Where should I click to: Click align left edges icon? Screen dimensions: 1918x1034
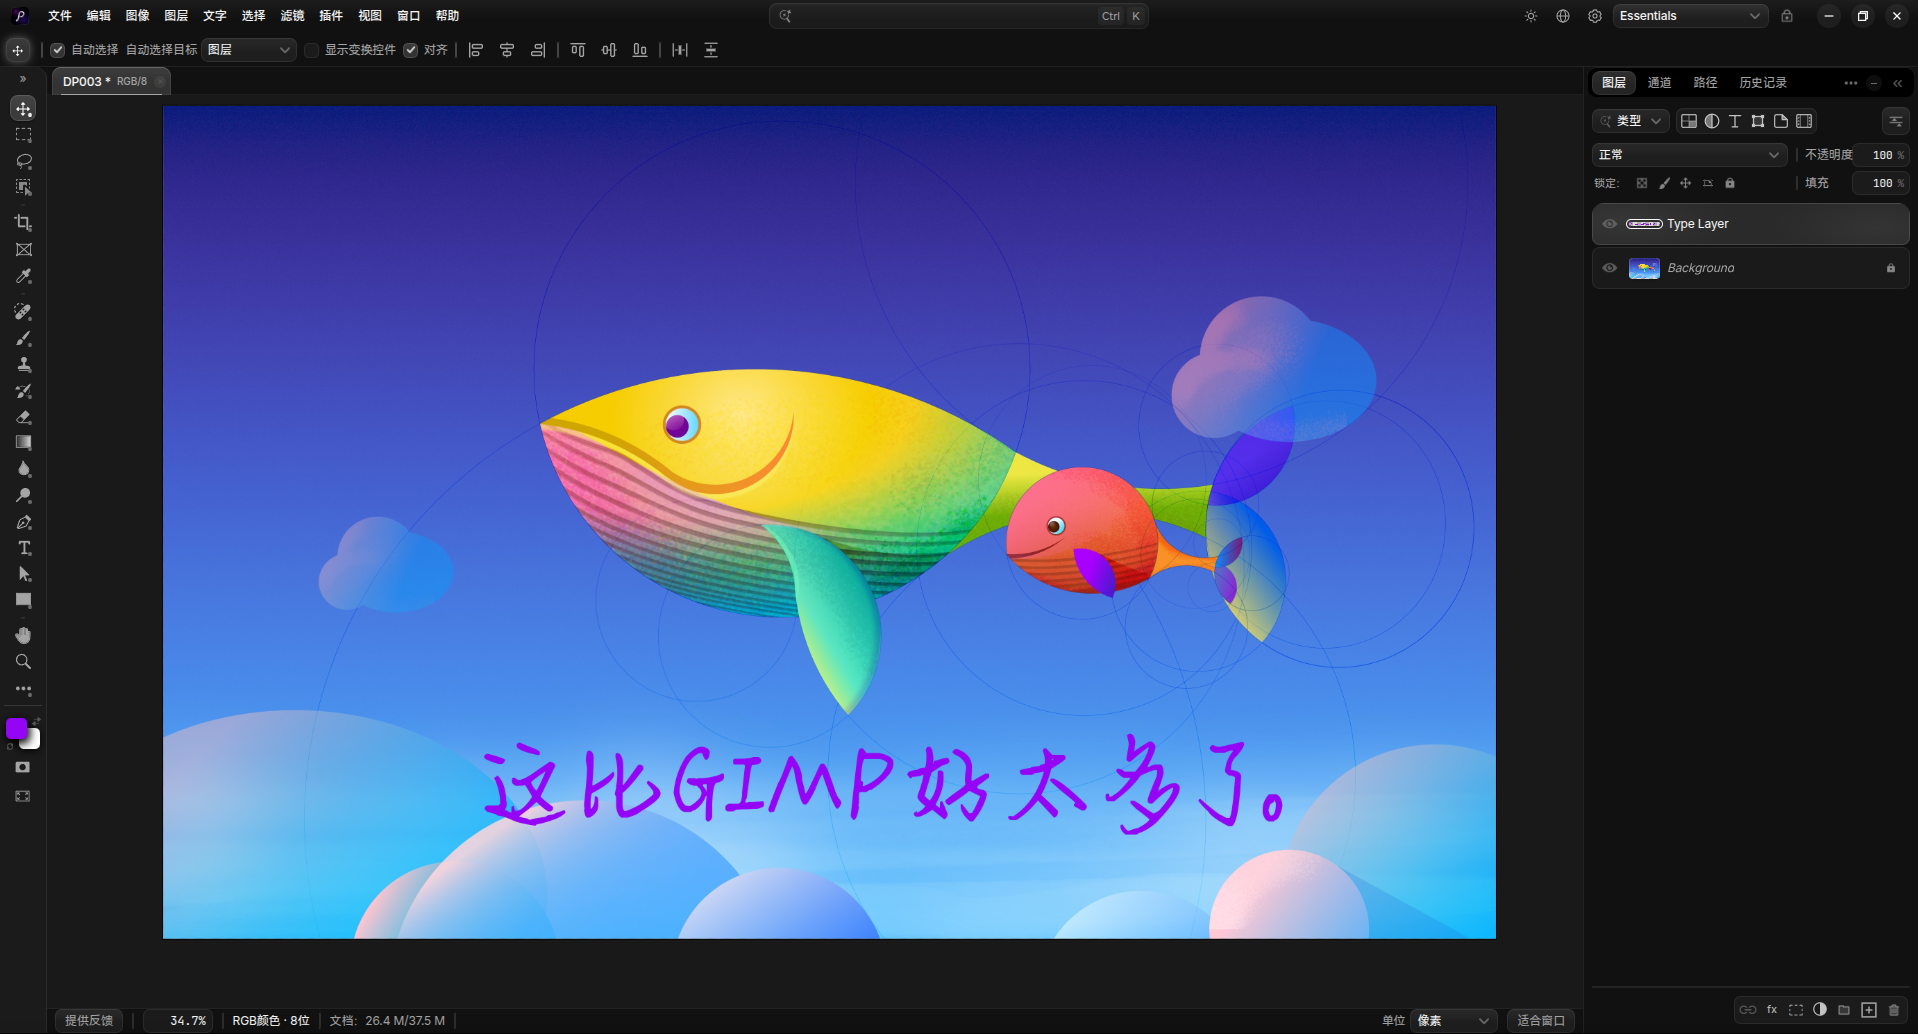coord(476,50)
